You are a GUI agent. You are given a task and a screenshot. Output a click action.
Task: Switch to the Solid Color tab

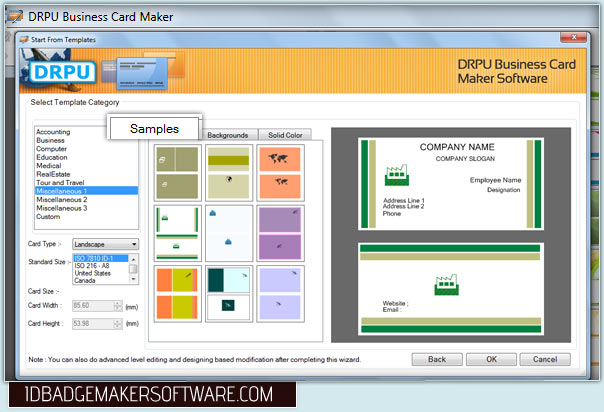point(285,135)
